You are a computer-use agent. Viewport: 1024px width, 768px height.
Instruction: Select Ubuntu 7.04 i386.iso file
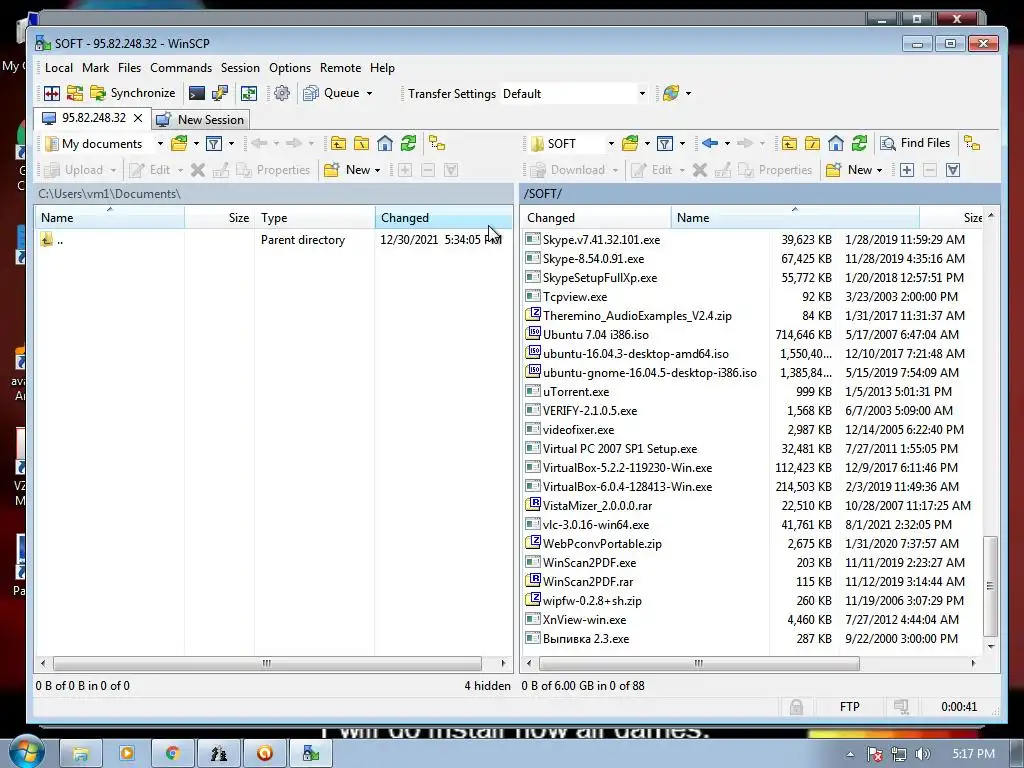click(596, 334)
